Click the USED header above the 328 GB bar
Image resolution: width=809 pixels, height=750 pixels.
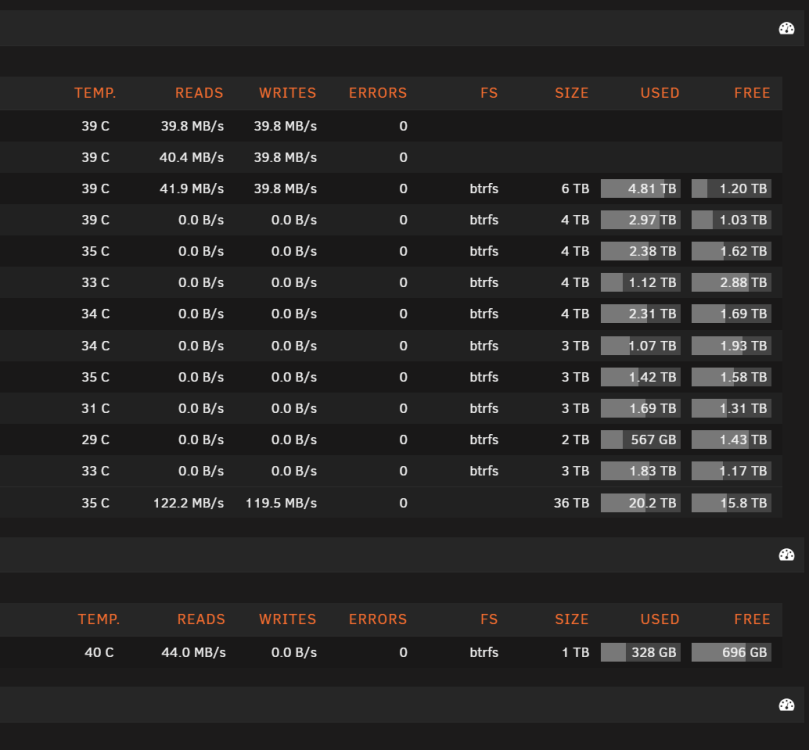[x=660, y=619]
